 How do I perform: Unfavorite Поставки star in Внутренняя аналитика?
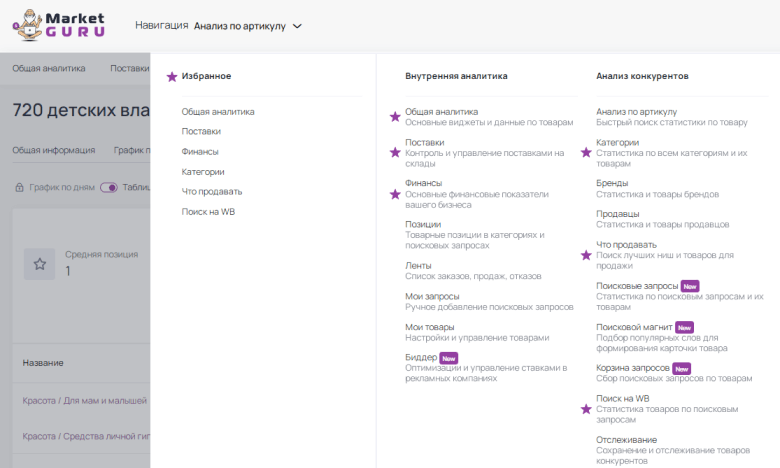point(395,152)
